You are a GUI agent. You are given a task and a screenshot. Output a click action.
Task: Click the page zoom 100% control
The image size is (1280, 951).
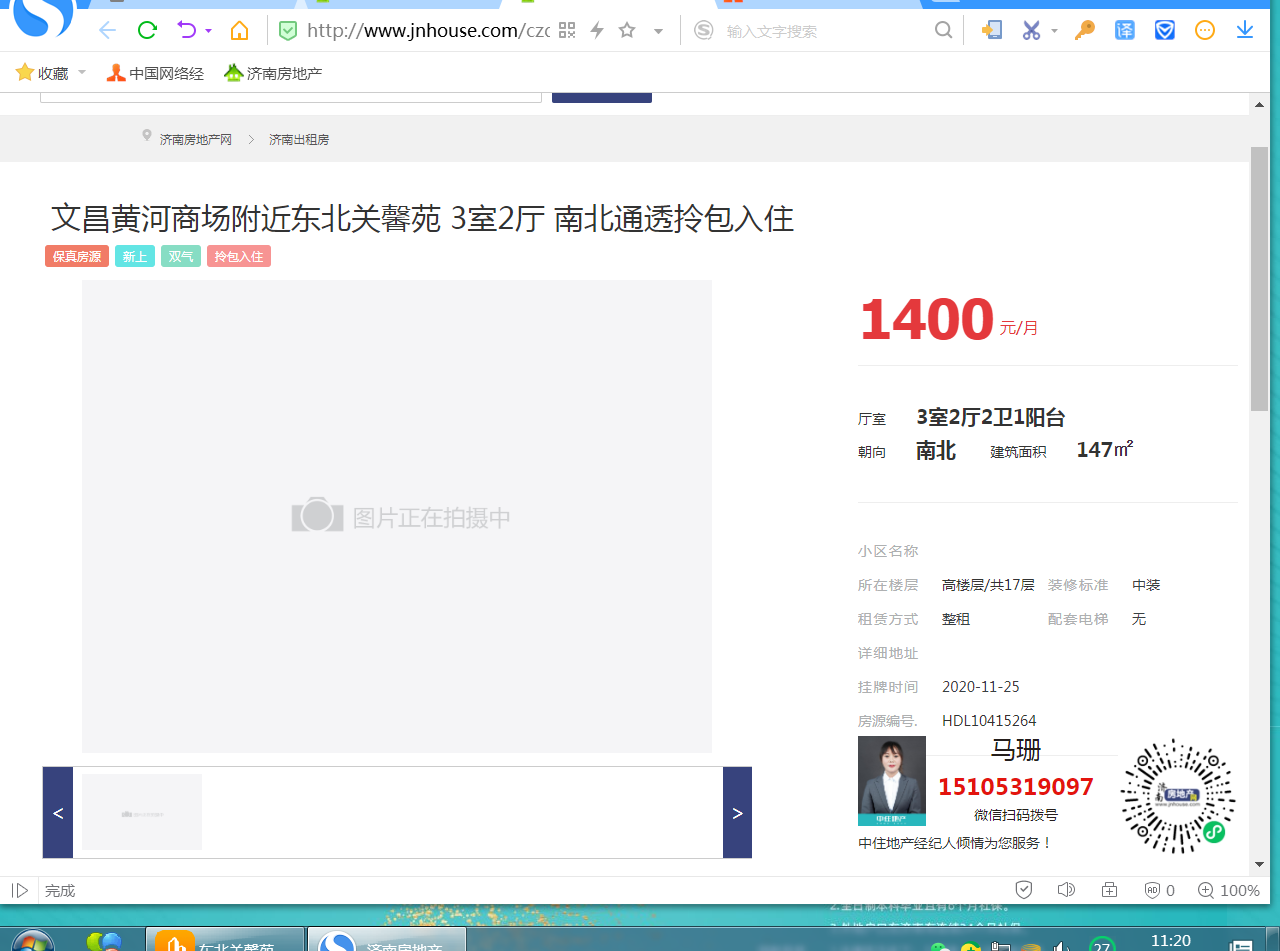click(1229, 890)
